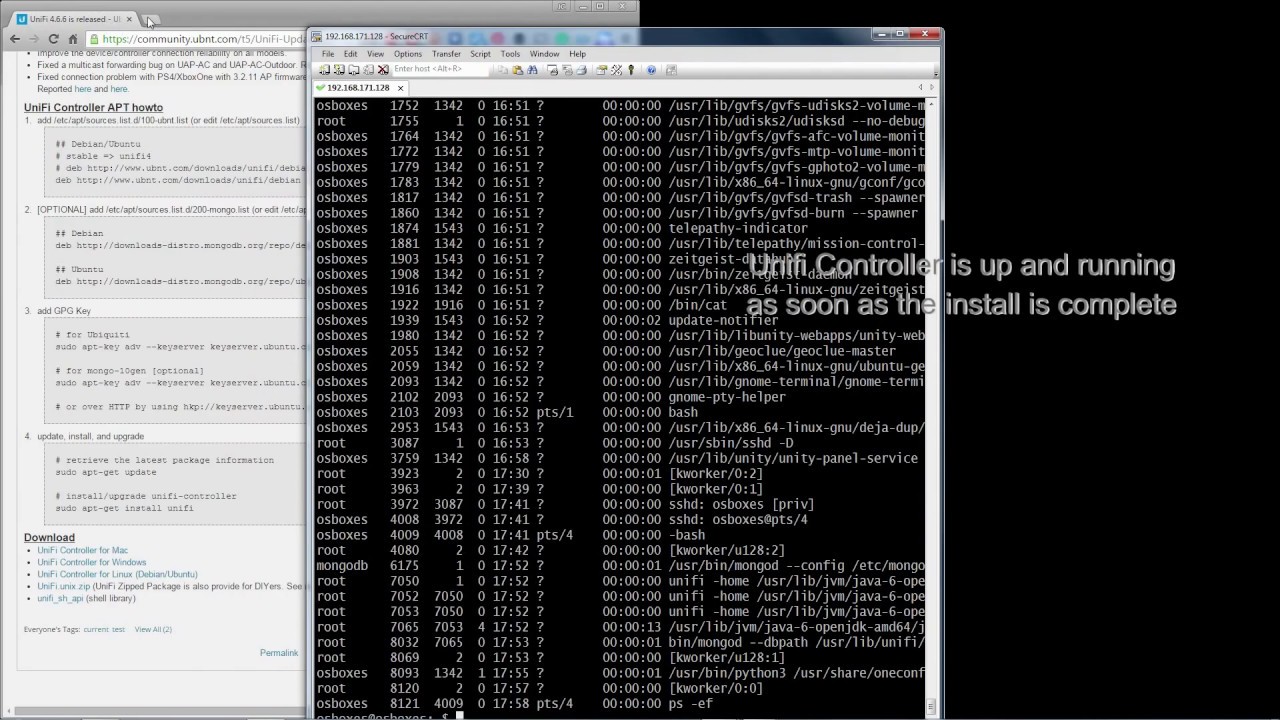1280x720 pixels.
Task: Click the printer icon in SecureCRT toolbar
Action: pyautogui.click(x=581, y=70)
